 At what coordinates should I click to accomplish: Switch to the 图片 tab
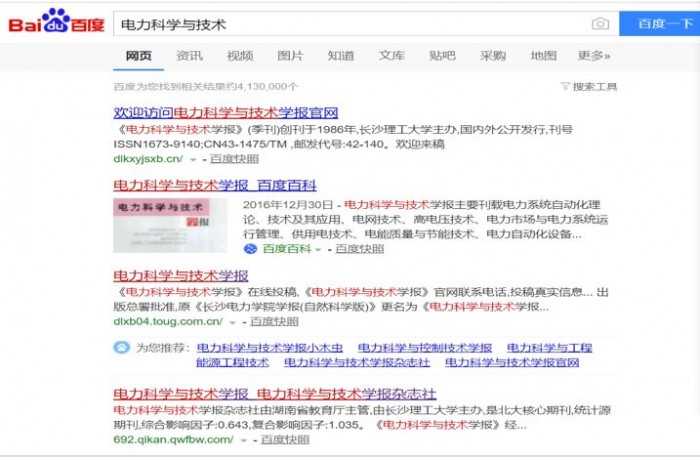[290, 56]
